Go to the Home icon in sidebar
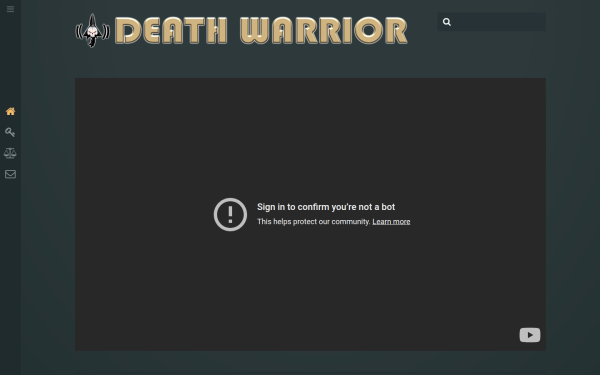Image resolution: width=600 pixels, height=375 pixels. click(x=10, y=111)
